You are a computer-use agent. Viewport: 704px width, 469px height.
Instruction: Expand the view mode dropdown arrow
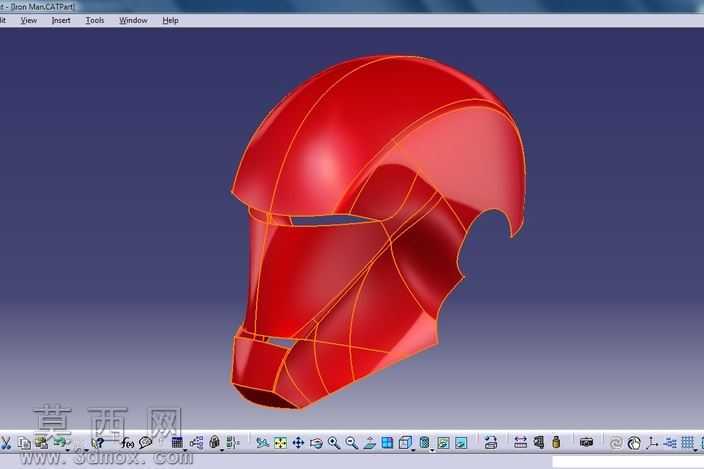click(x=432, y=449)
